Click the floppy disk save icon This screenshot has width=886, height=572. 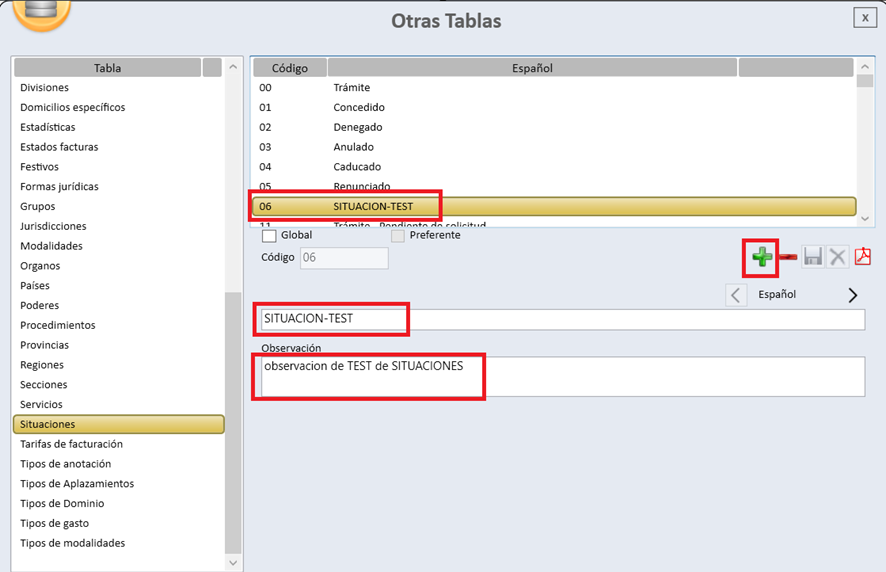(x=813, y=258)
